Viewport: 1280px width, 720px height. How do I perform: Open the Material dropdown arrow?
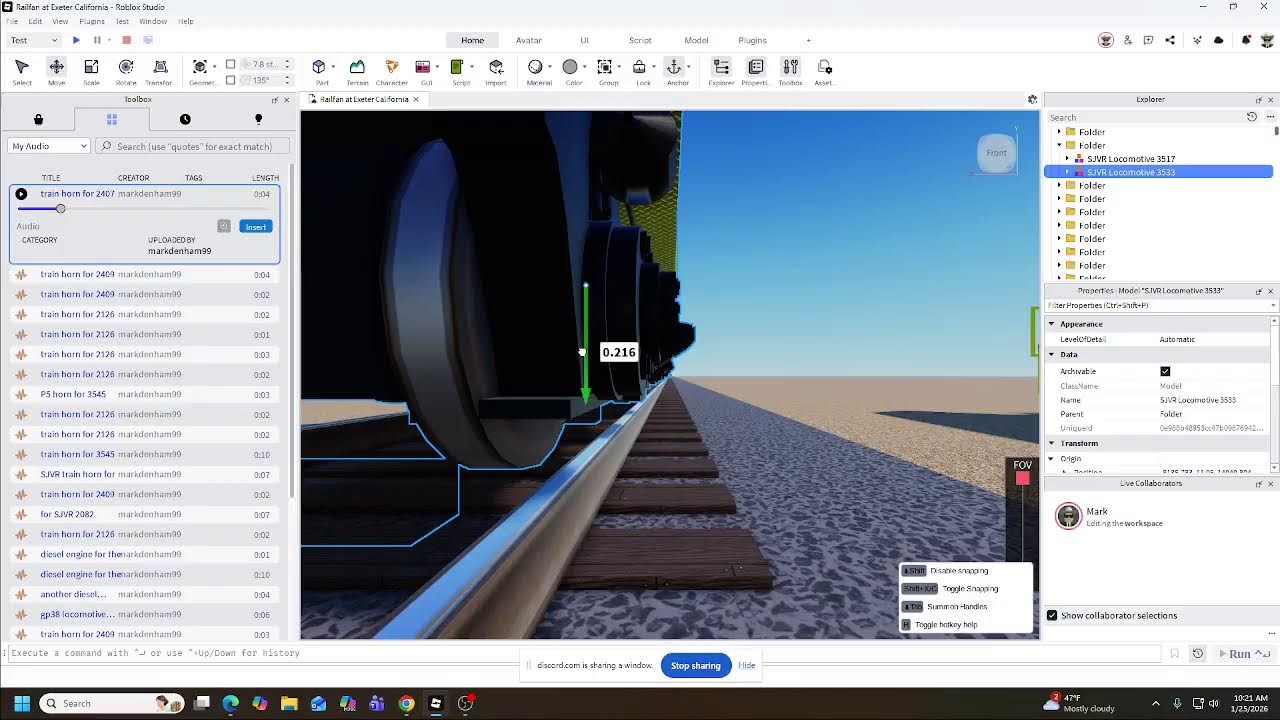coord(549,67)
